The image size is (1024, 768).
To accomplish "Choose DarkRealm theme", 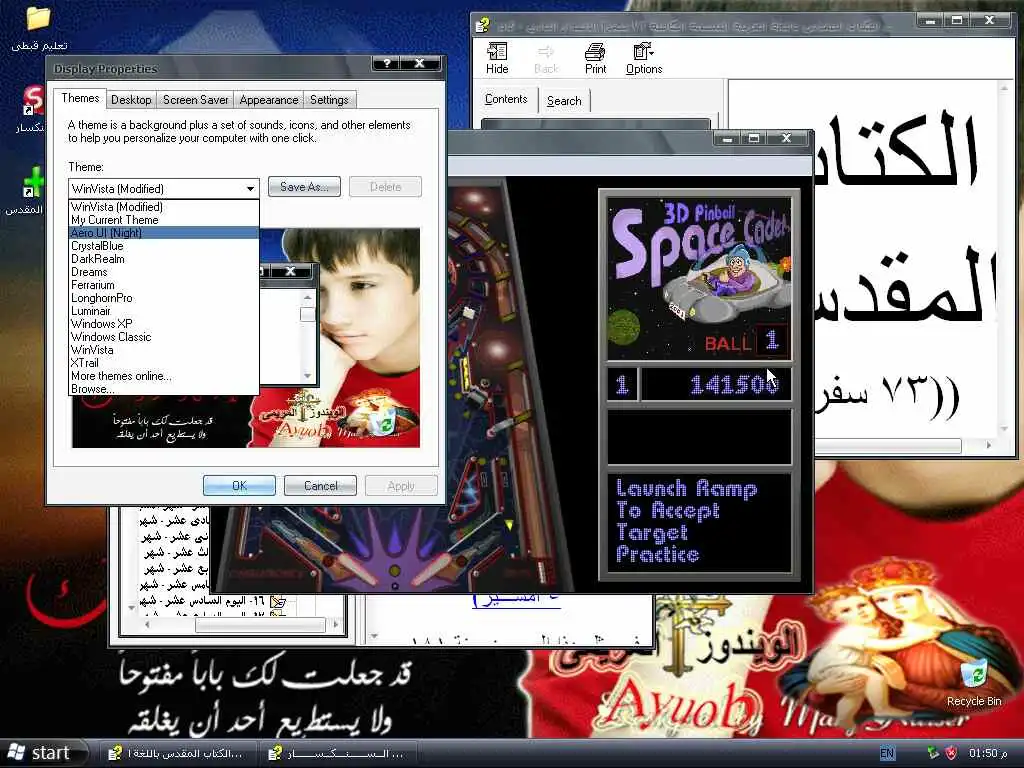I will (x=164, y=259).
